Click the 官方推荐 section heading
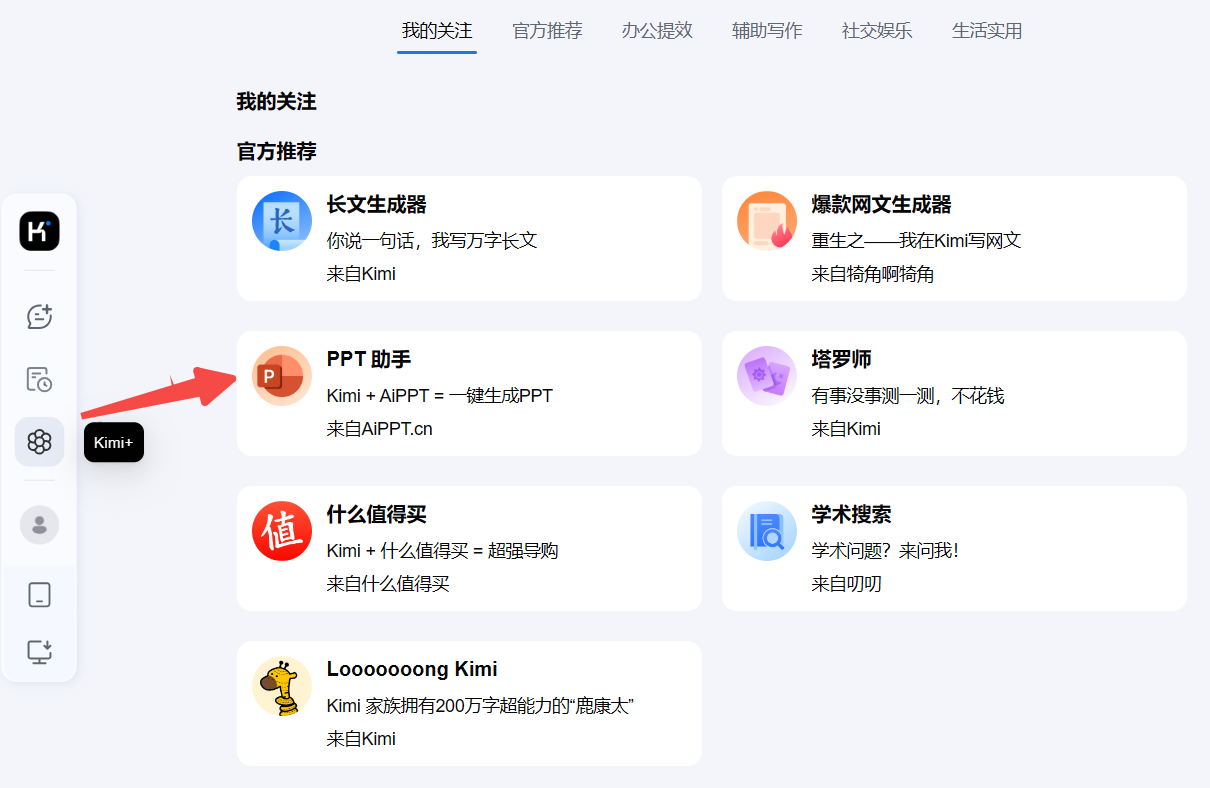Image resolution: width=1210 pixels, height=788 pixels. (276, 152)
